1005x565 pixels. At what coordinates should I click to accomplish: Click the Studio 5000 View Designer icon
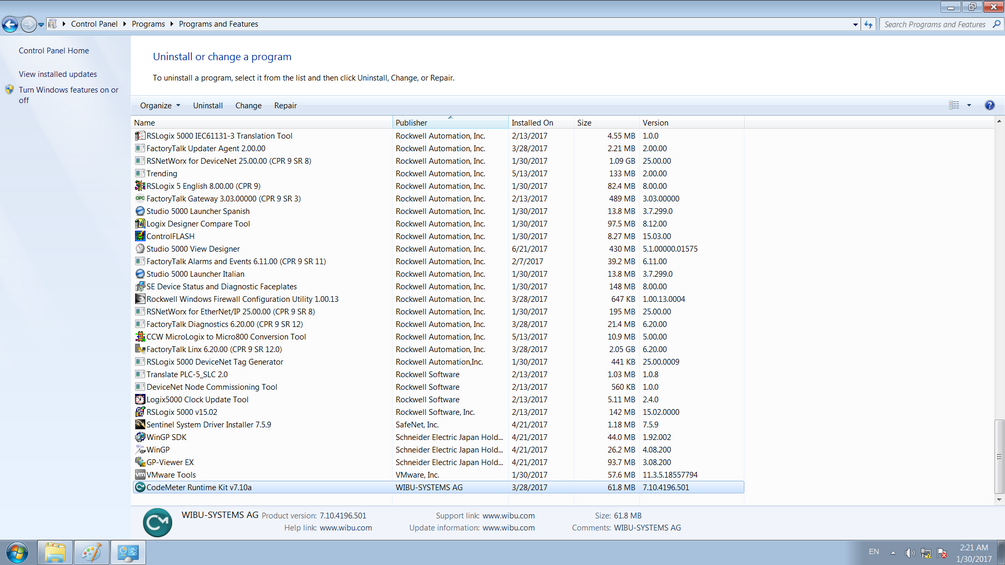140,249
